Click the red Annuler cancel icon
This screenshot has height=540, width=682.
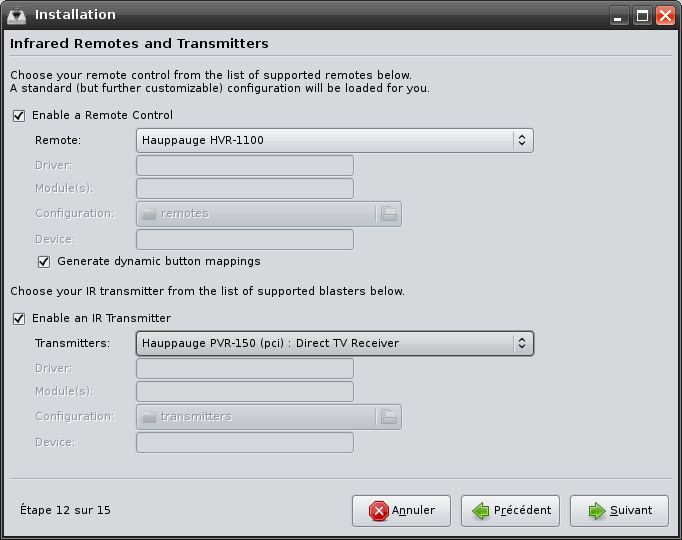[x=378, y=511]
